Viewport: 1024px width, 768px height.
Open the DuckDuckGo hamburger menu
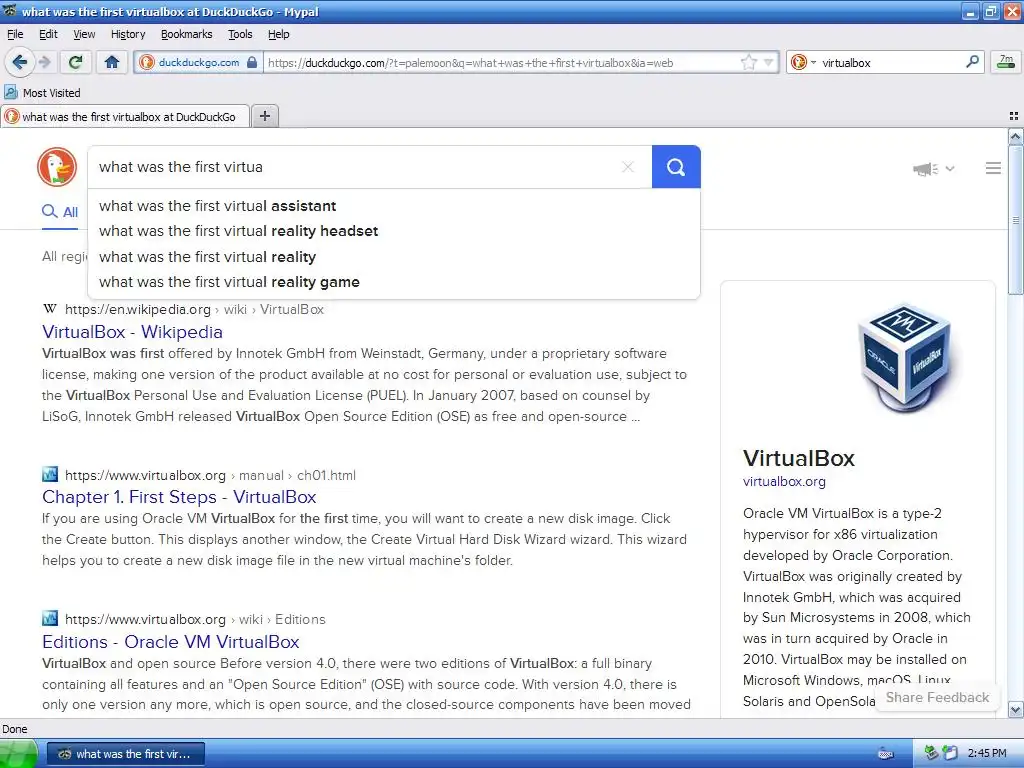pyautogui.click(x=993, y=168)
